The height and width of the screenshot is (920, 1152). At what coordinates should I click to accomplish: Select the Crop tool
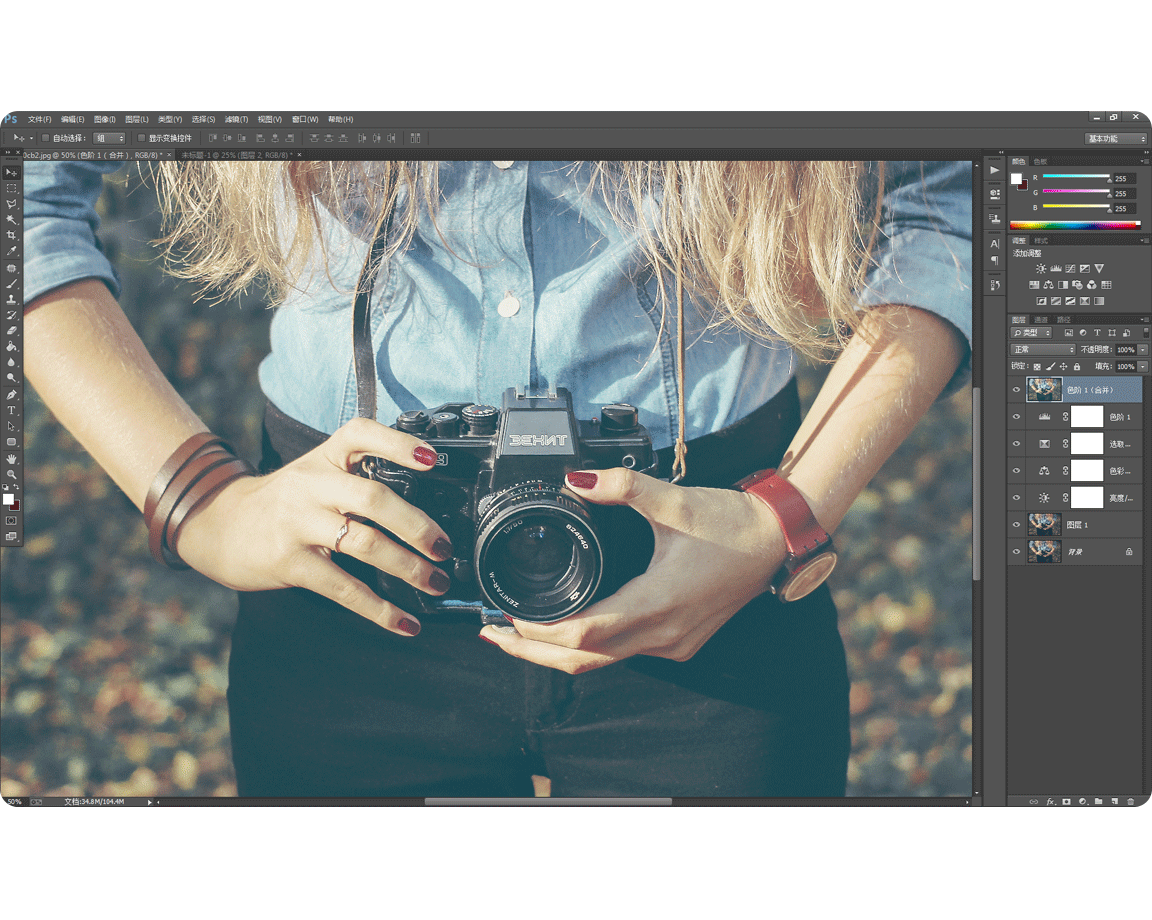(11, 235)
